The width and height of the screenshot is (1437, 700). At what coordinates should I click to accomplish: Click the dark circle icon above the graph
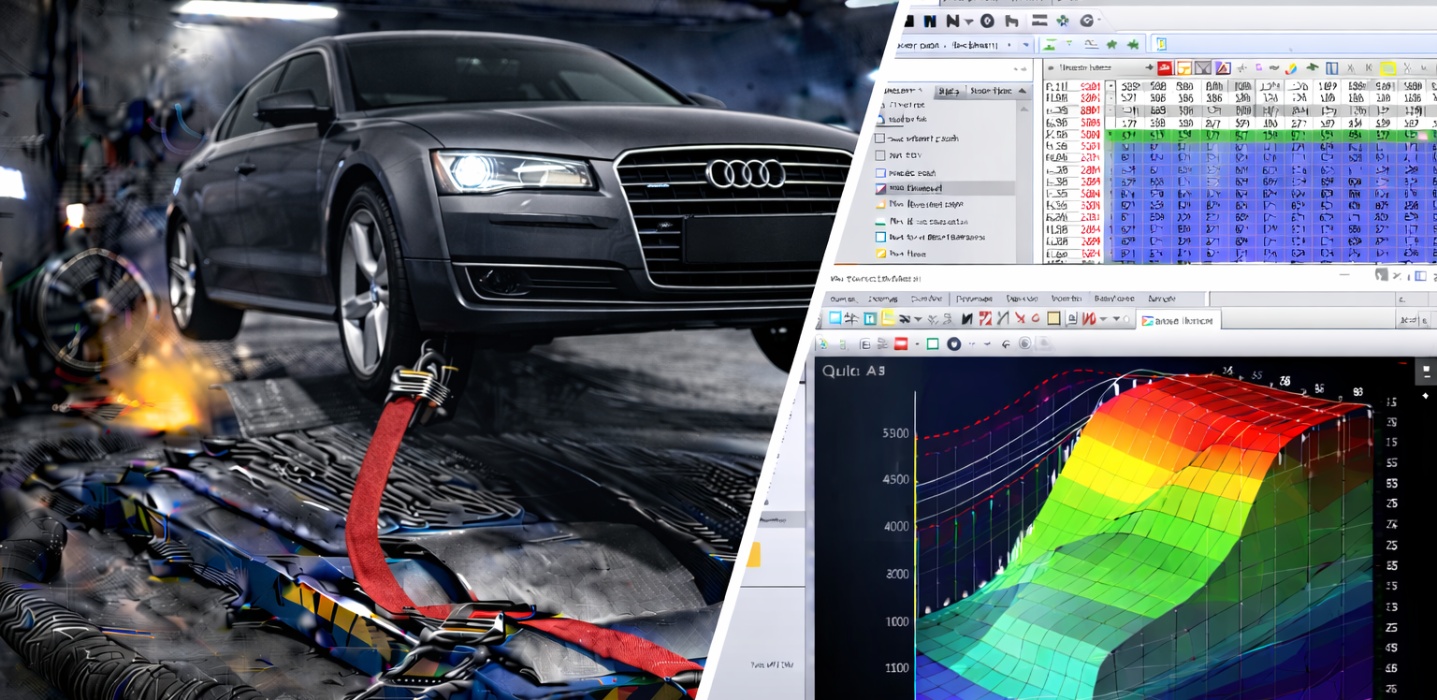954,344
